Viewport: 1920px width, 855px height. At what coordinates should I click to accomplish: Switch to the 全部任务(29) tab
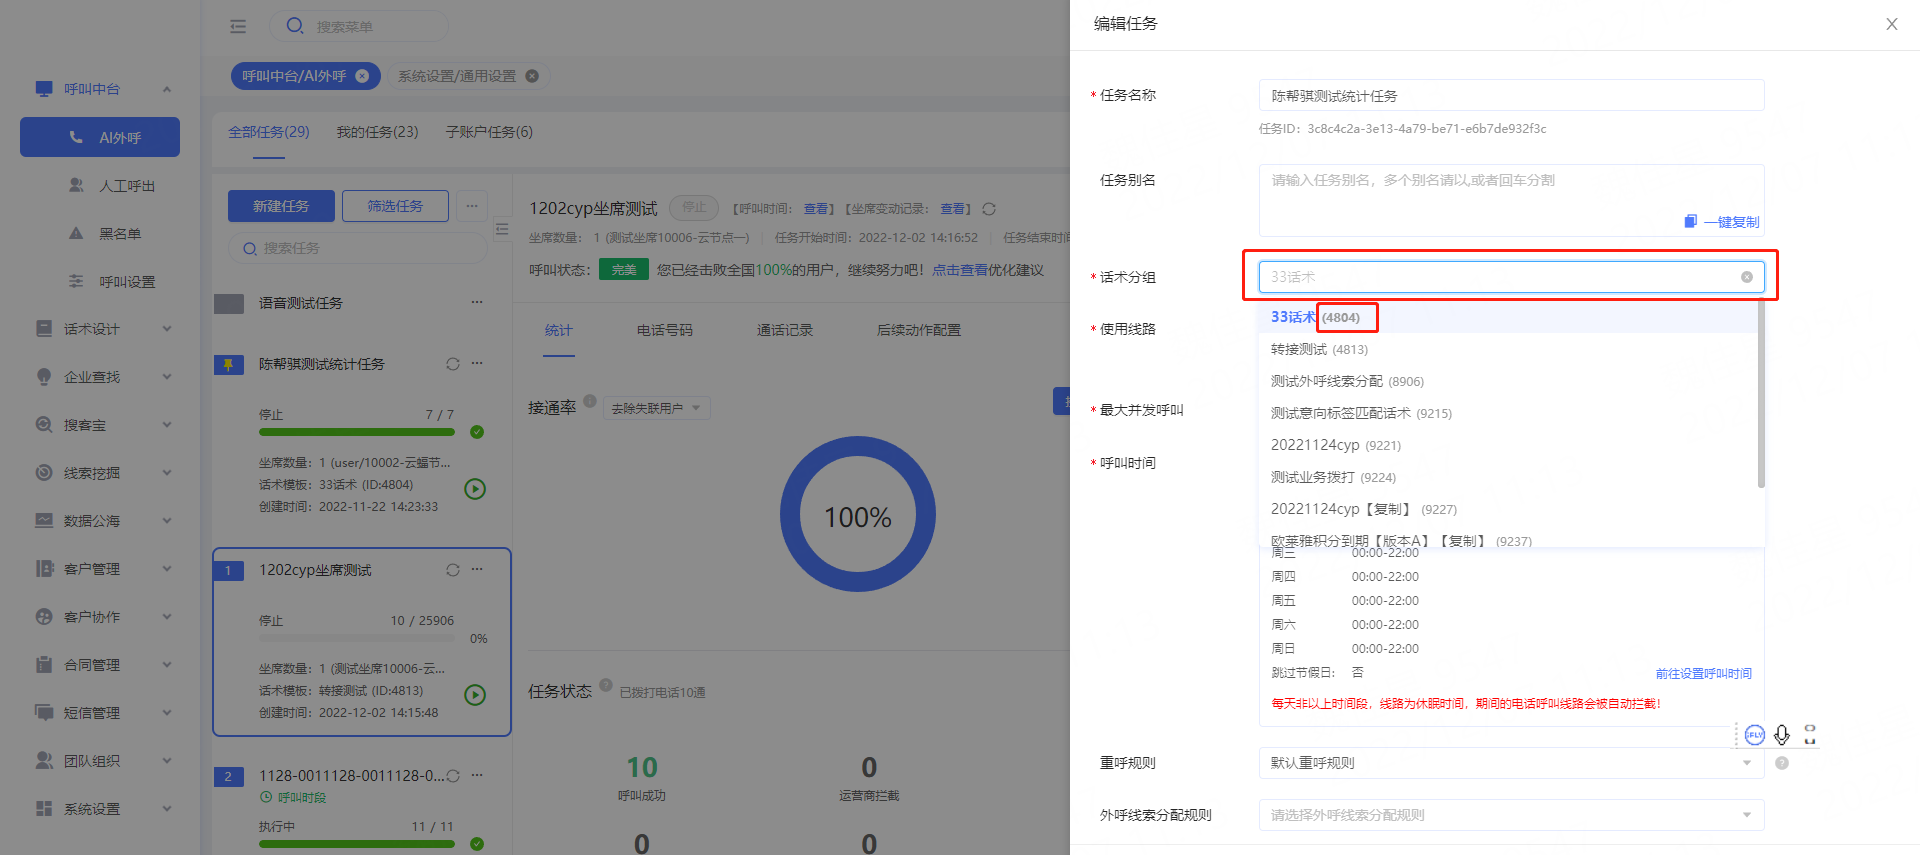tap(269, 132)
